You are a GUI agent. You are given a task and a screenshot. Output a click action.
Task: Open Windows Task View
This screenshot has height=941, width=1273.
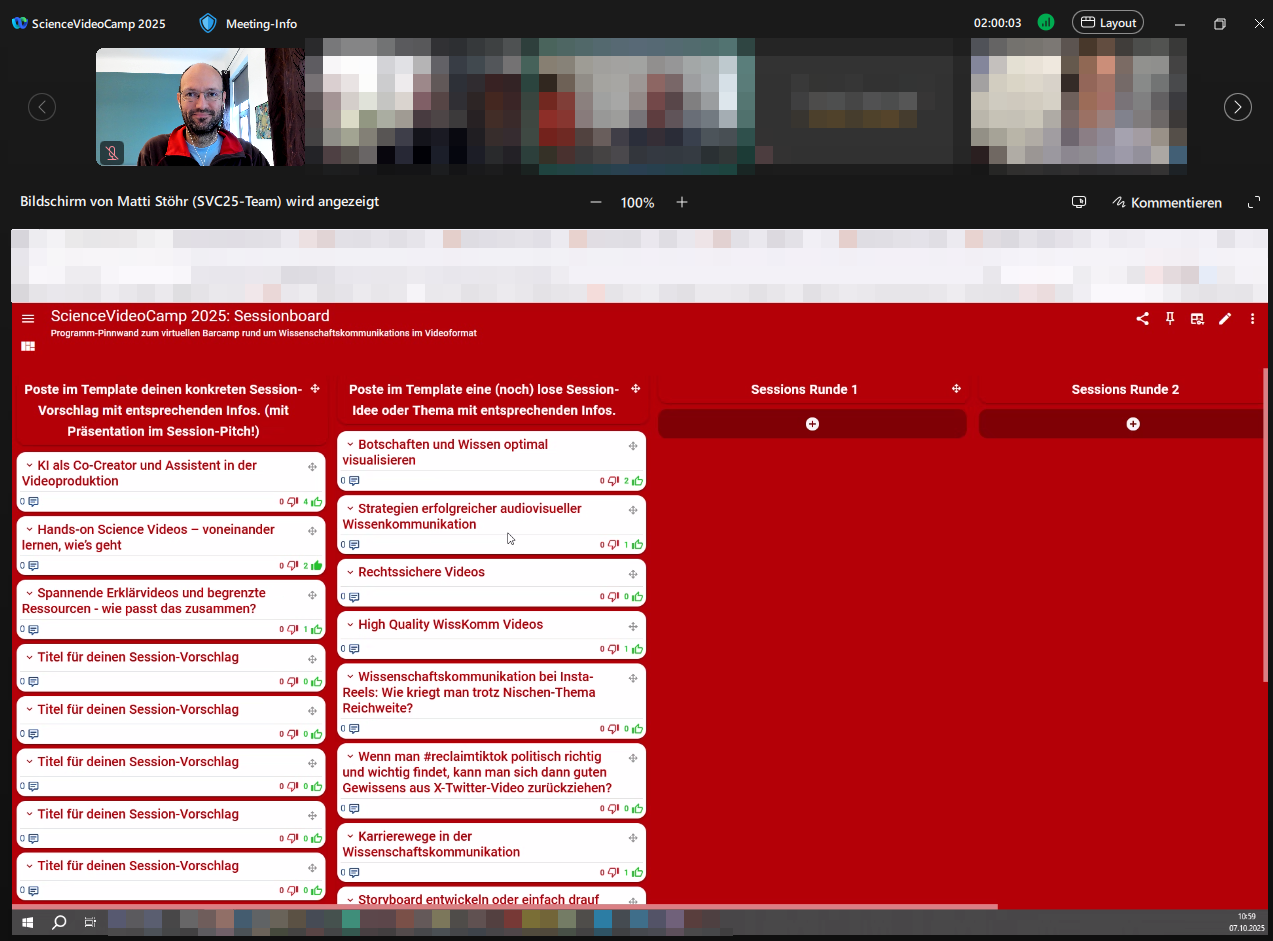point(89,922)
